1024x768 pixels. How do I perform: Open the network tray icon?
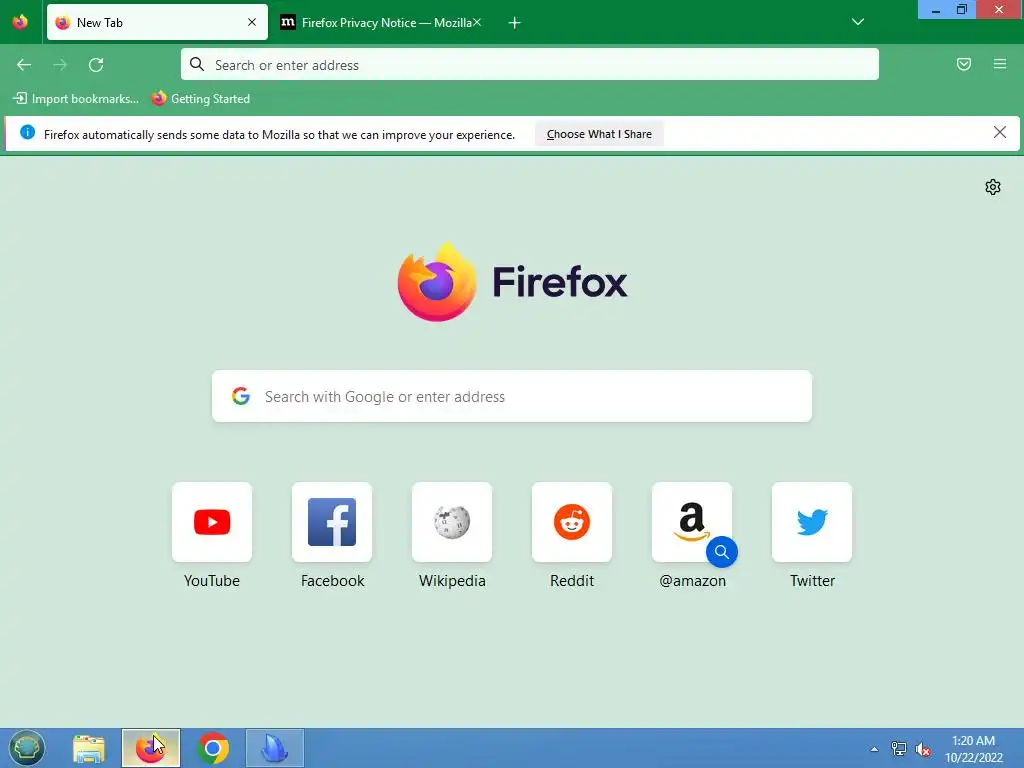point(899,749)
